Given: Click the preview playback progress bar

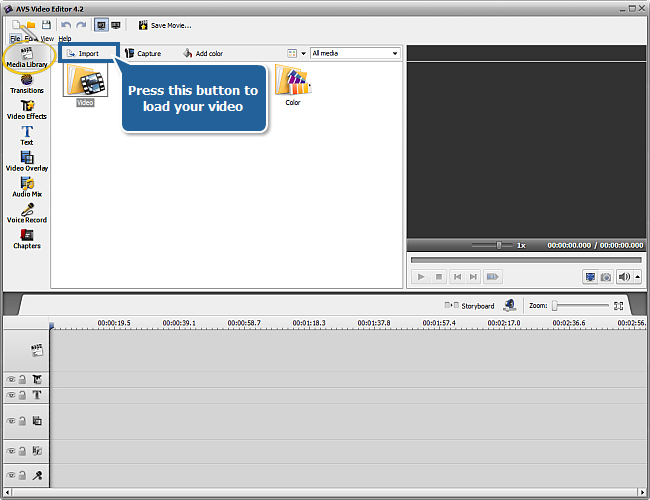Looking at the screenshot, I should coord(526,260).
